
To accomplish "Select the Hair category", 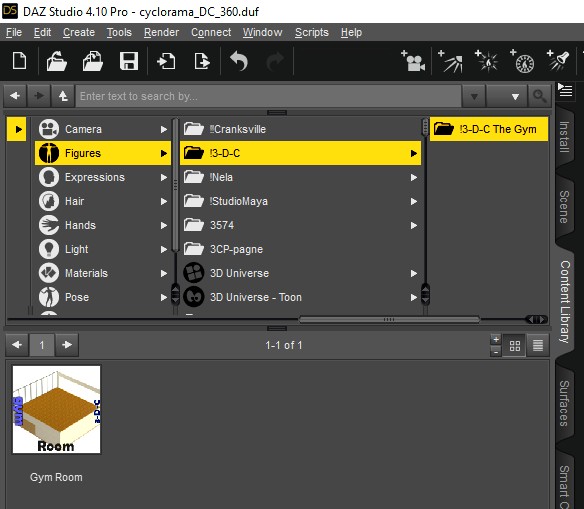I will pos(103,201).
